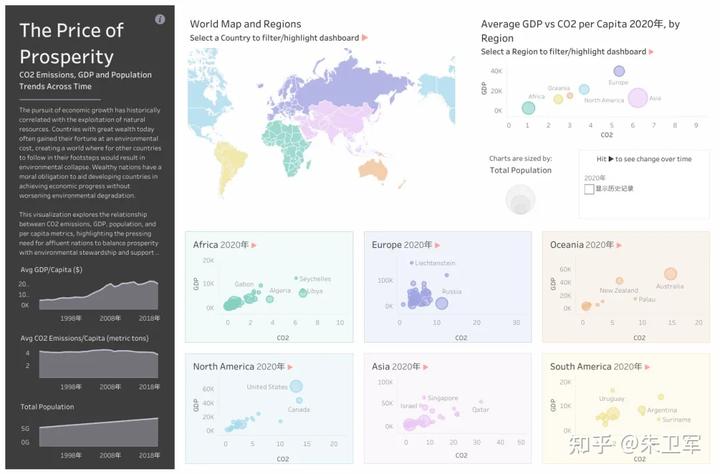Image resolution: width=720 pixels, height=474 pixels.
Task: Click the United States bubble in the North America chart
Action: coord(296,386)
